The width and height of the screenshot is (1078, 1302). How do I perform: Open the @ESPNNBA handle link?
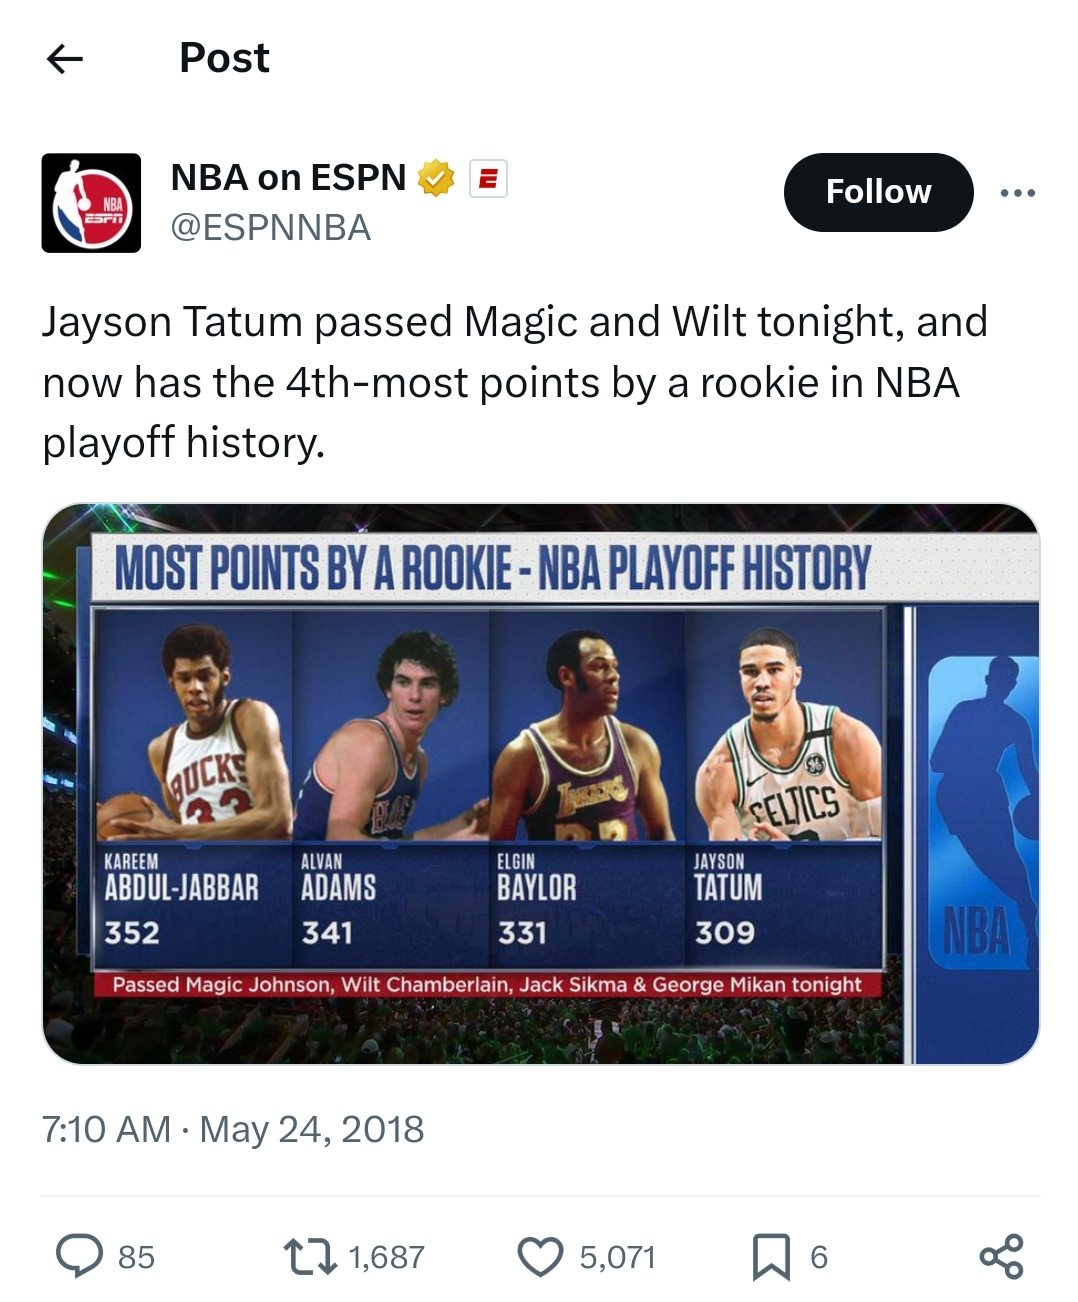[x=271, y=228]
